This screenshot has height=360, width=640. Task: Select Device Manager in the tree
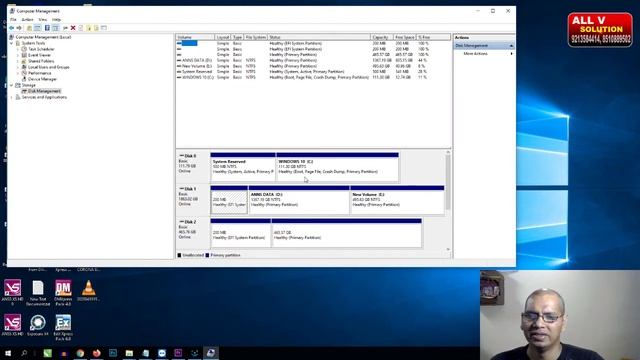pyautogui.click(x=42, y=79)
